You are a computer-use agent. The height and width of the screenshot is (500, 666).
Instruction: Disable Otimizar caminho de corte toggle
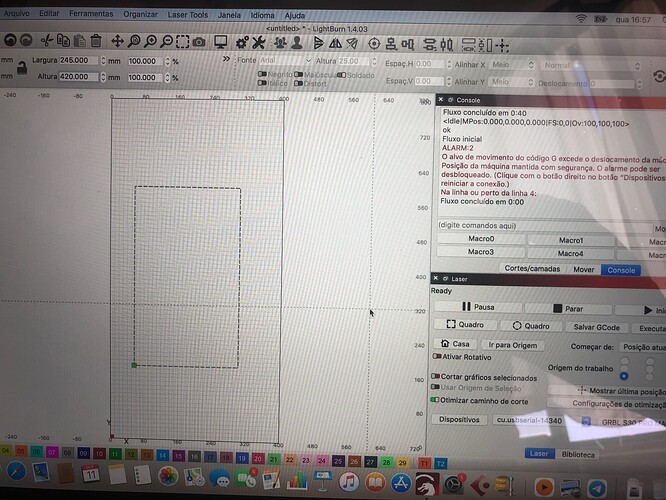click(437, 399)
